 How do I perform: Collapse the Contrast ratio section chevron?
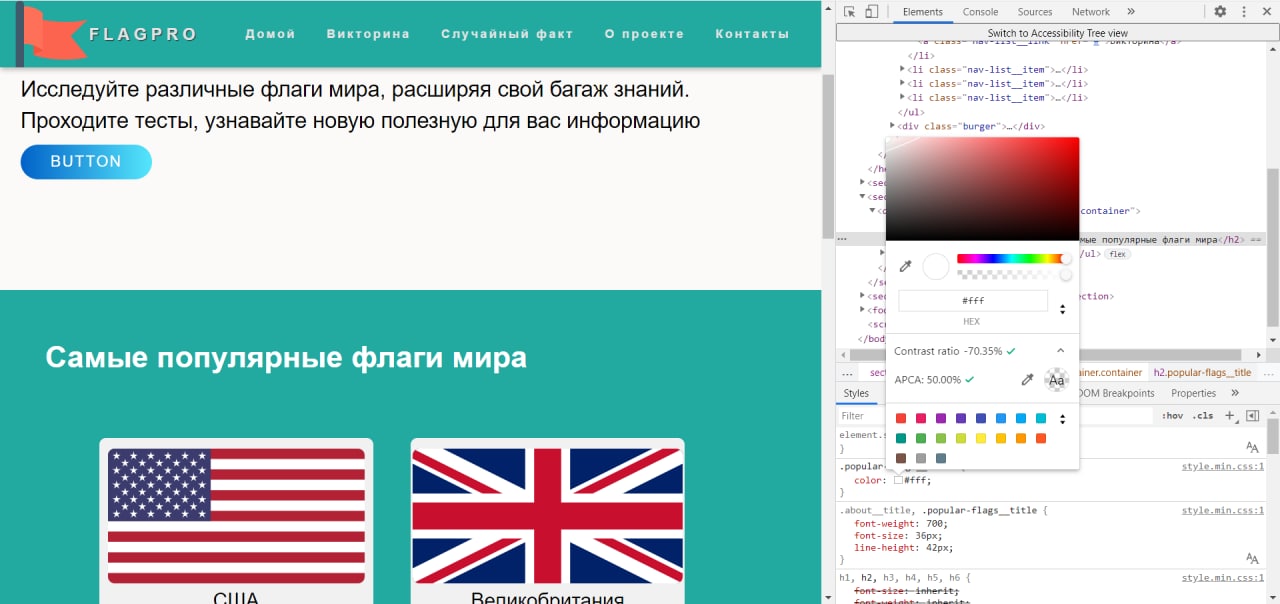(x=1061, y=351)
